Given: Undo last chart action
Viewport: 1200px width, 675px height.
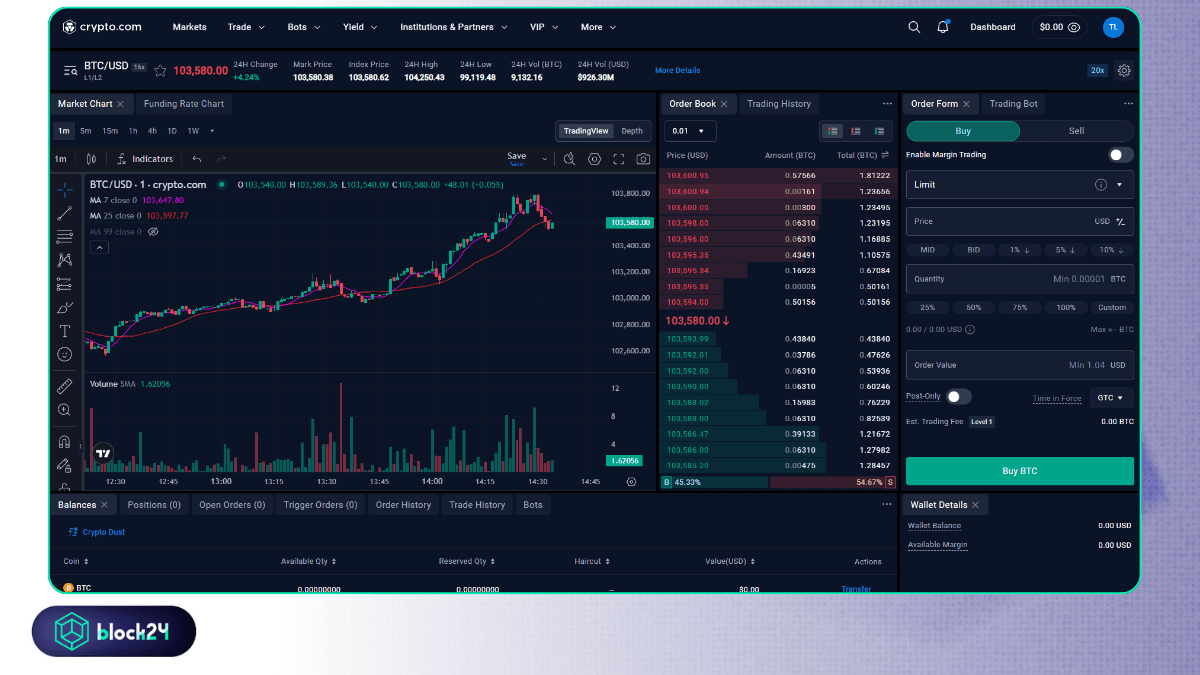Looking at the screenshot, I should pos(197,159).
